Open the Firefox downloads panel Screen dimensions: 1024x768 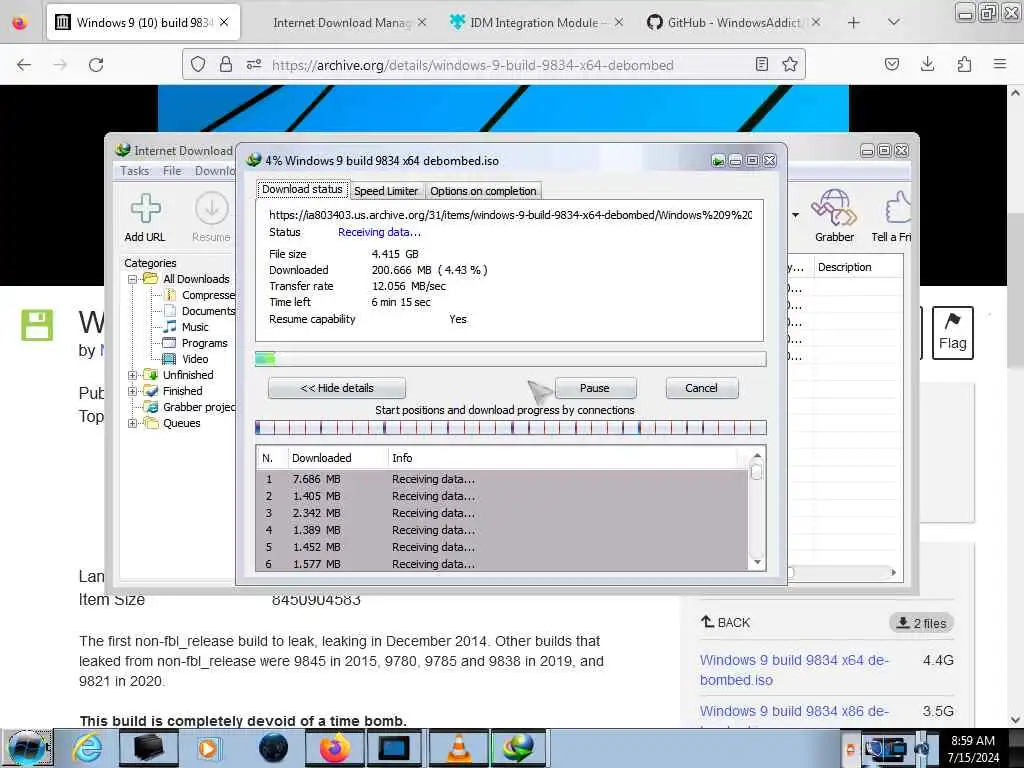pos(927,64)
